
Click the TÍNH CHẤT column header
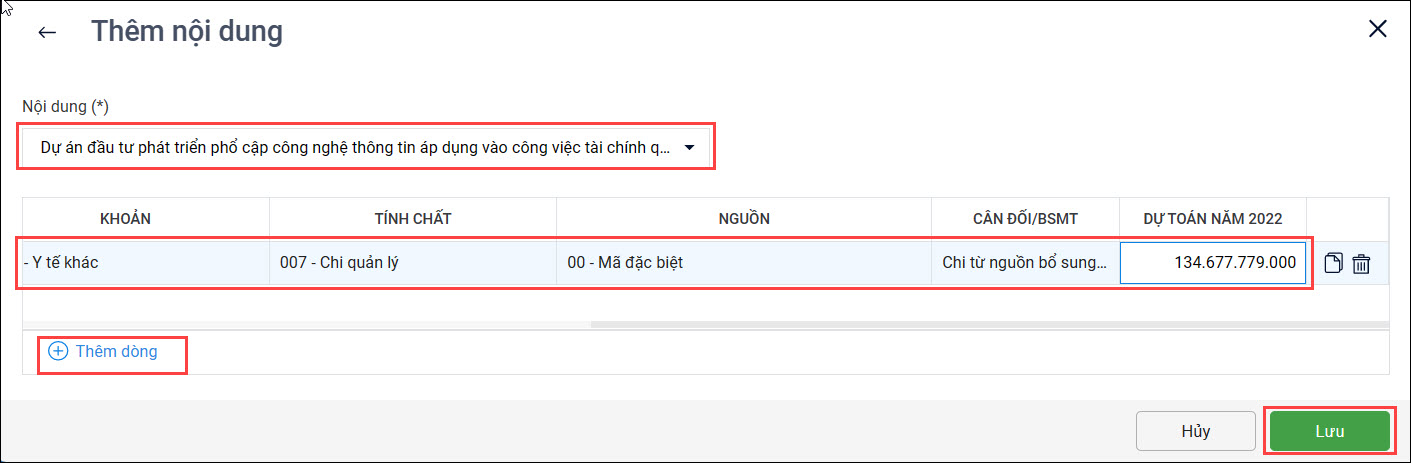click(x=412, y=219)
